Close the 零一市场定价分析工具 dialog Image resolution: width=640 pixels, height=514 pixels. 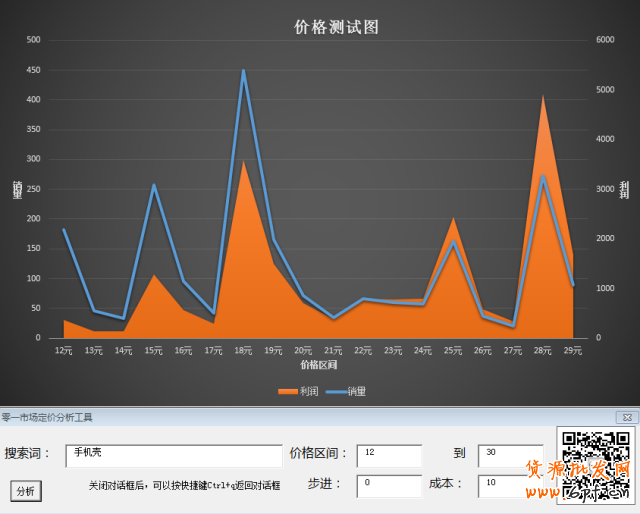(626, 417)
